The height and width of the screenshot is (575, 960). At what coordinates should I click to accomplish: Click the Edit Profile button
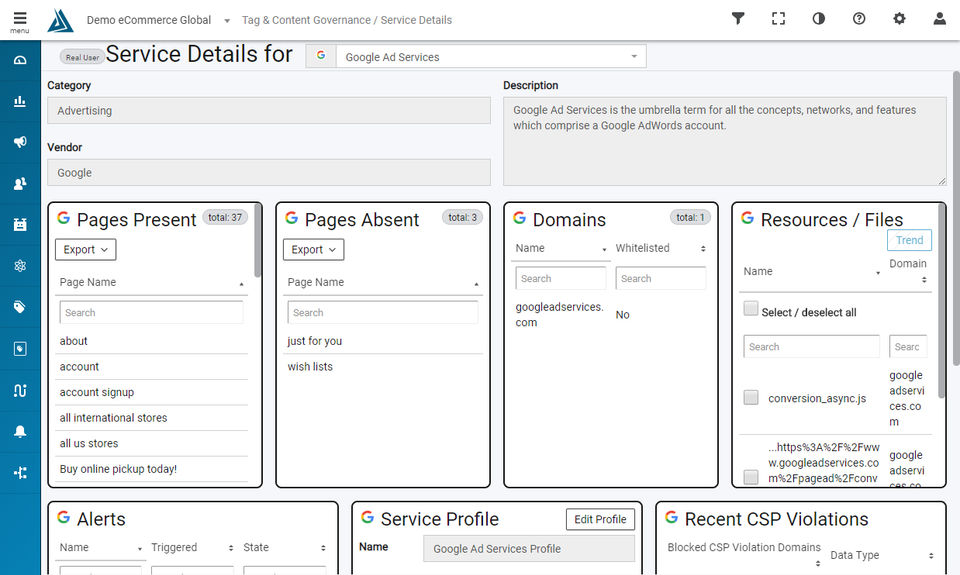tap(600, 519)
